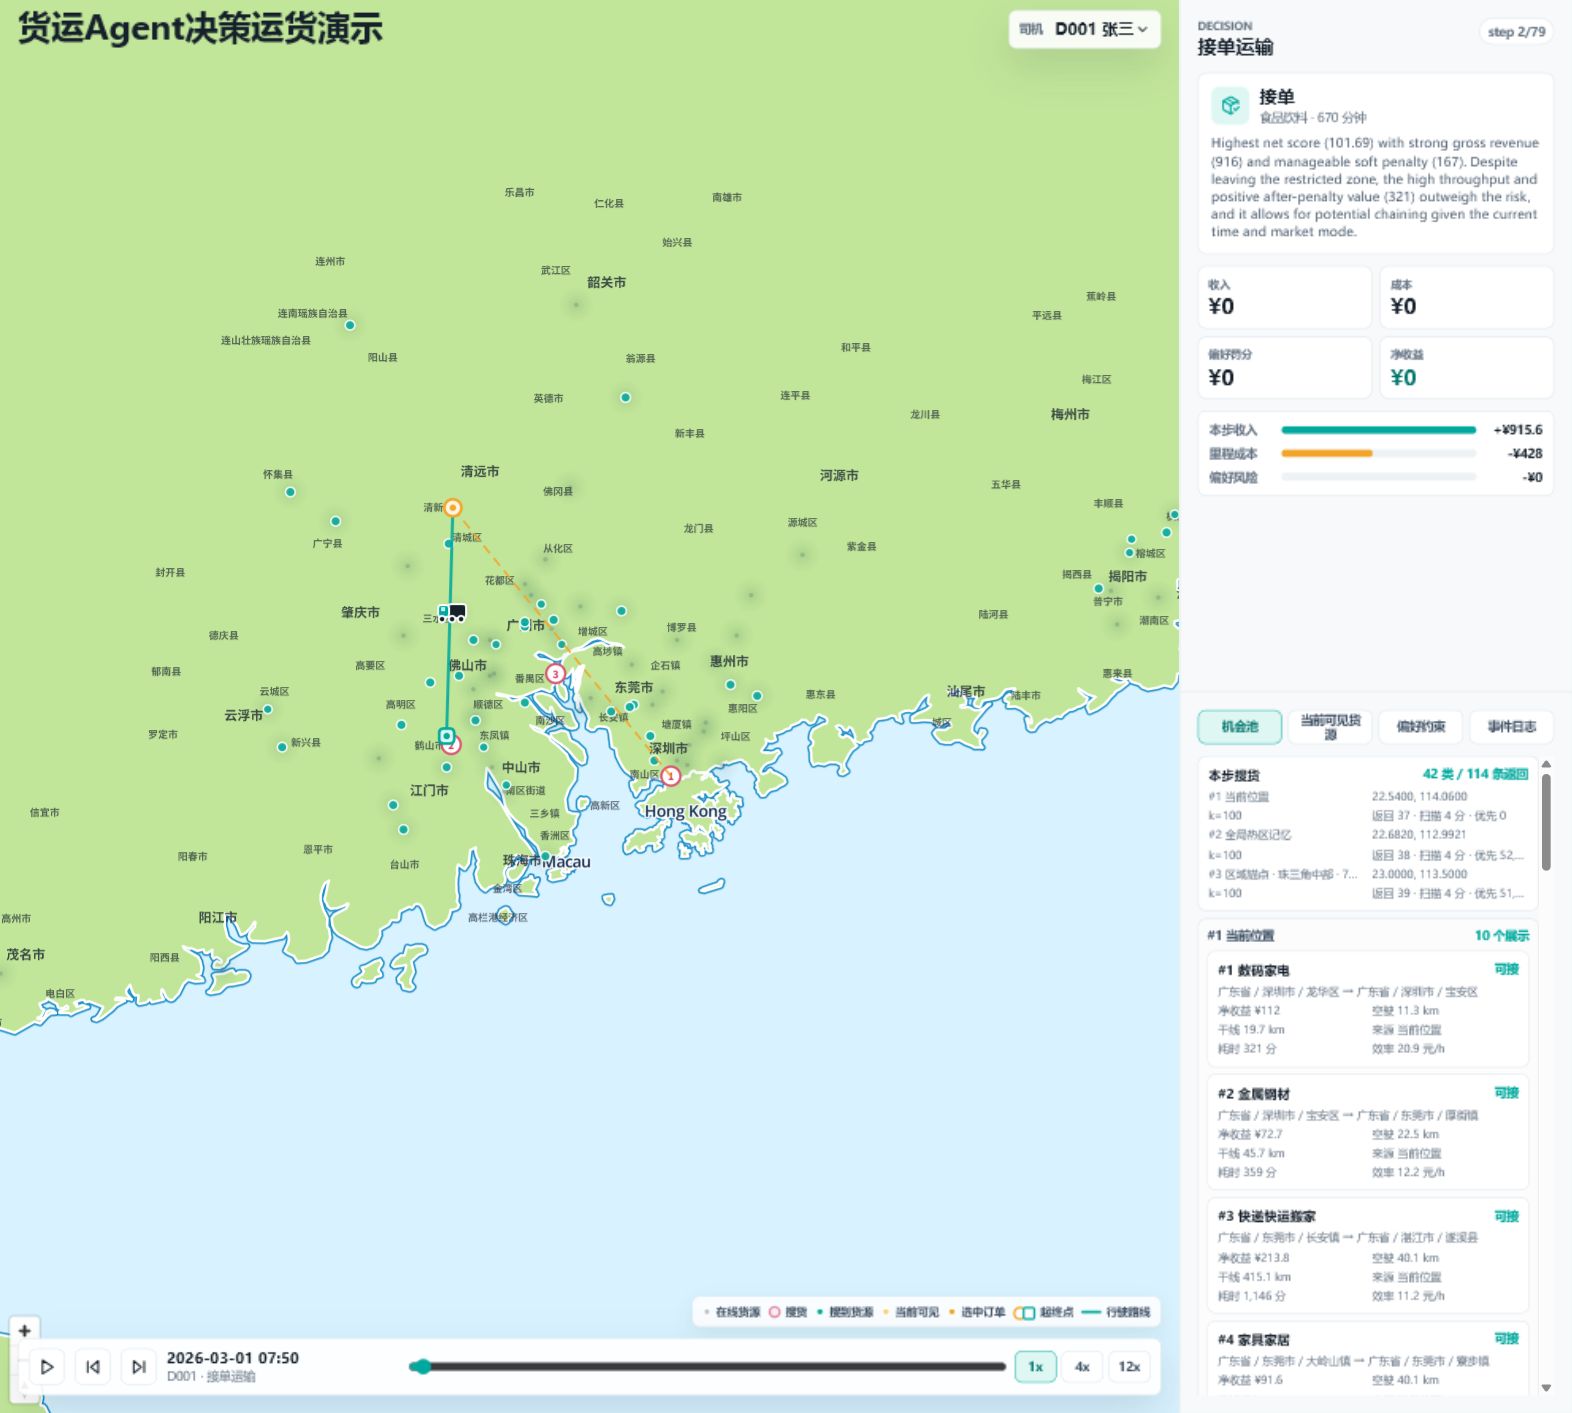Viewport: 1572px width, 1413px height.
Task: Click 可接 on 家具家居 card
Action: coord(1506,1339)
